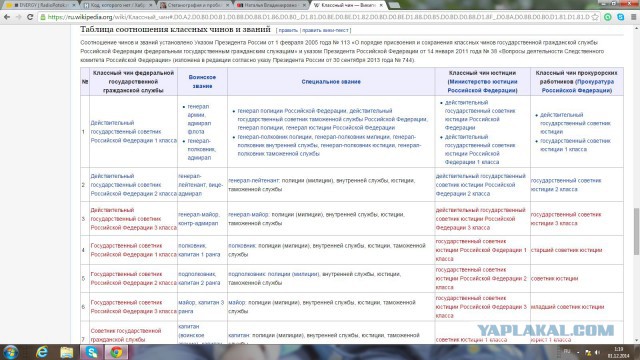The width and height of the screenshot is (640, 360).
Task: Click 'полковник' link in special rank column, row 4
Action: pyautogui.click(x=242, y=246)
